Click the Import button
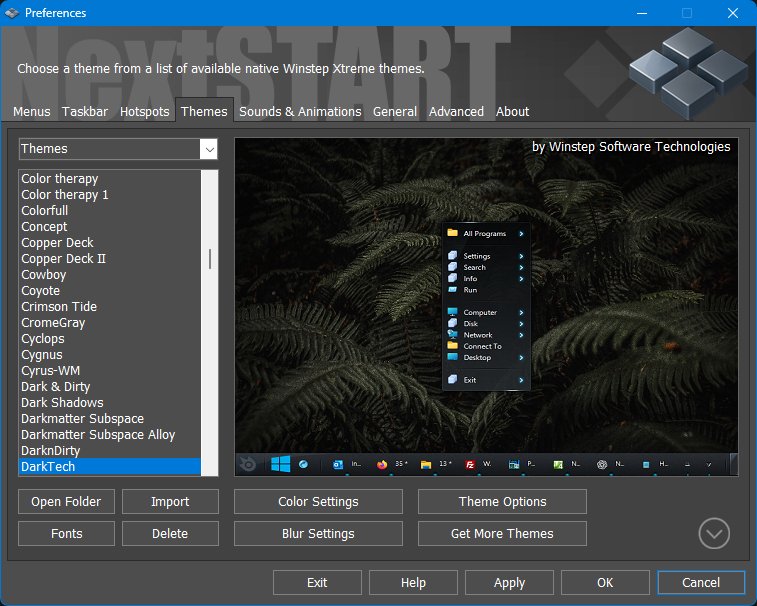 coord(170,502)
